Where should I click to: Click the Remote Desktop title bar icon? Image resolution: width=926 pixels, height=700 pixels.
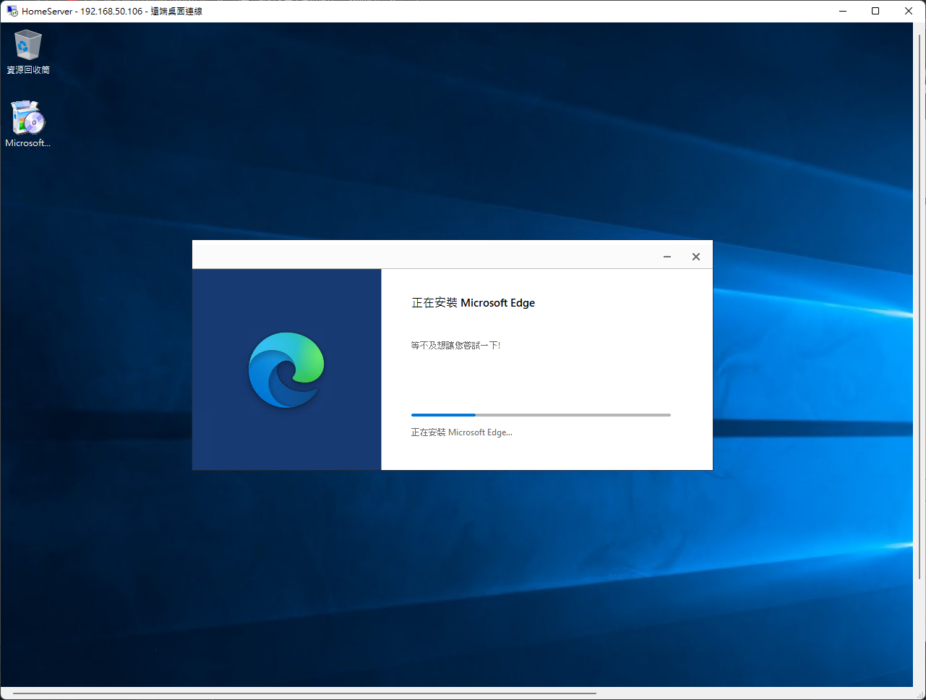(12, 11)
